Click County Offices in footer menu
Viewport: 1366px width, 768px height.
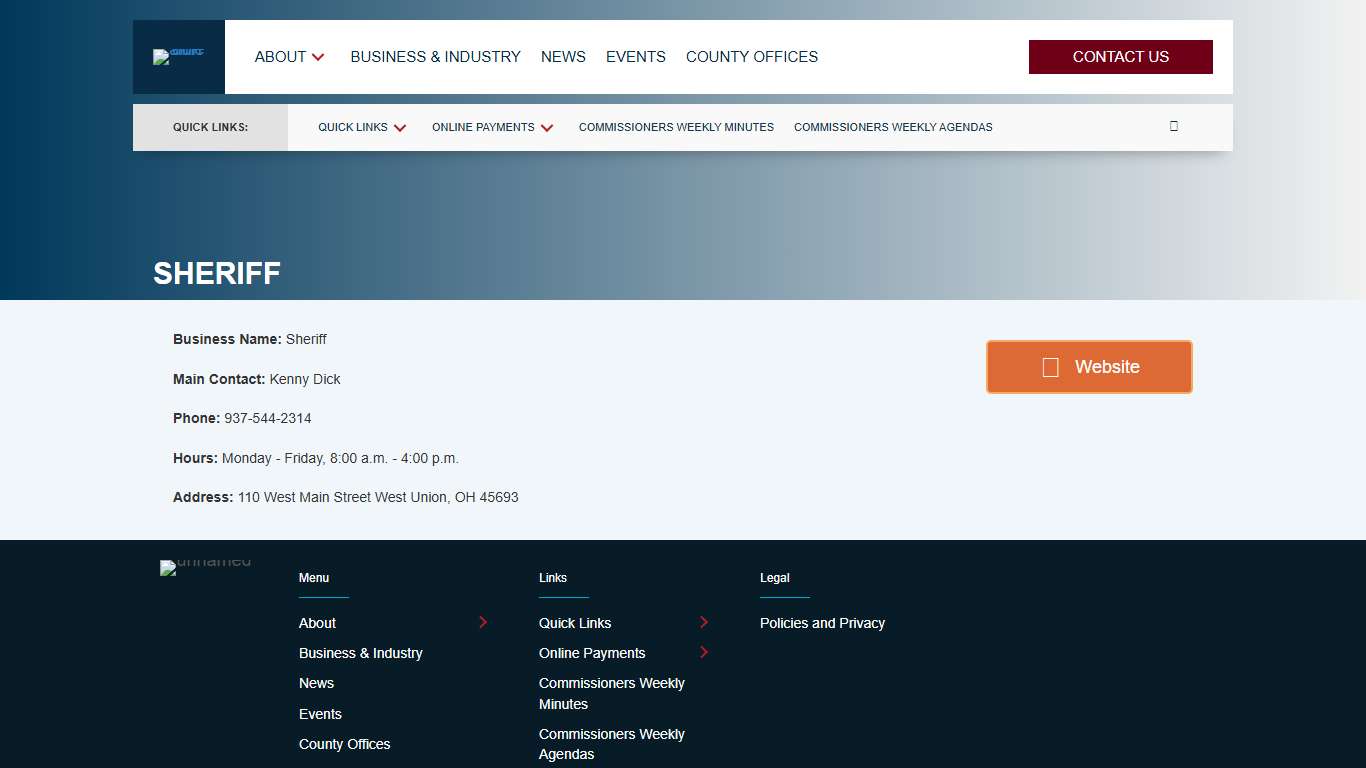click(x=344, y=744)
